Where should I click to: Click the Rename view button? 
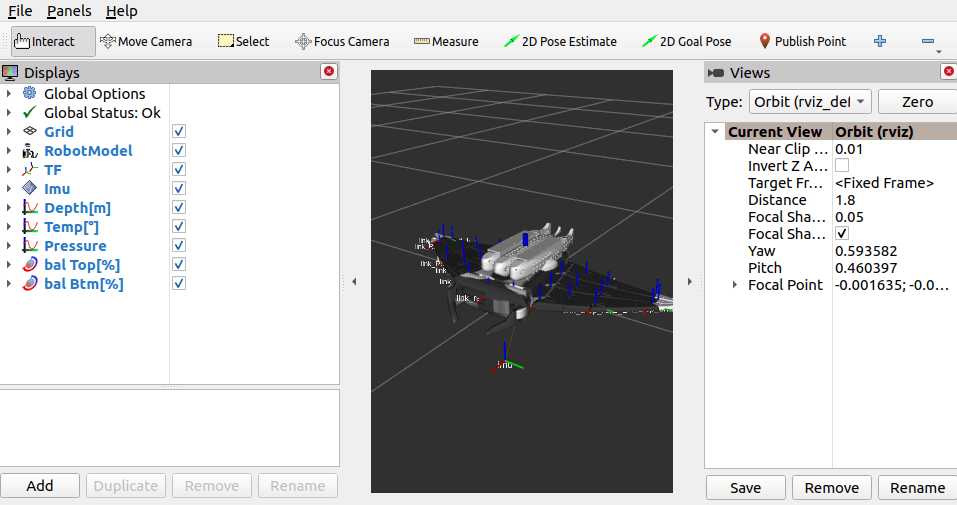[917, 488]
